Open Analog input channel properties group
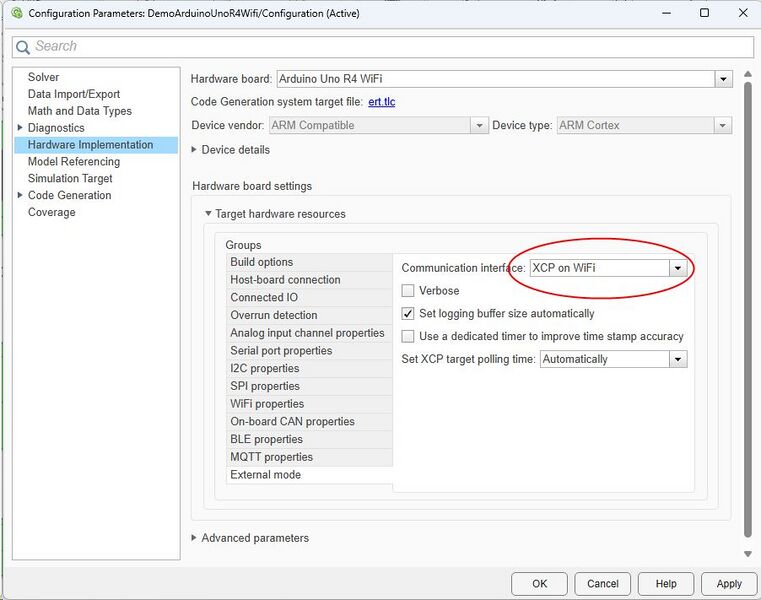This screenshot has height=600, width=761. (x=309, y=333)
